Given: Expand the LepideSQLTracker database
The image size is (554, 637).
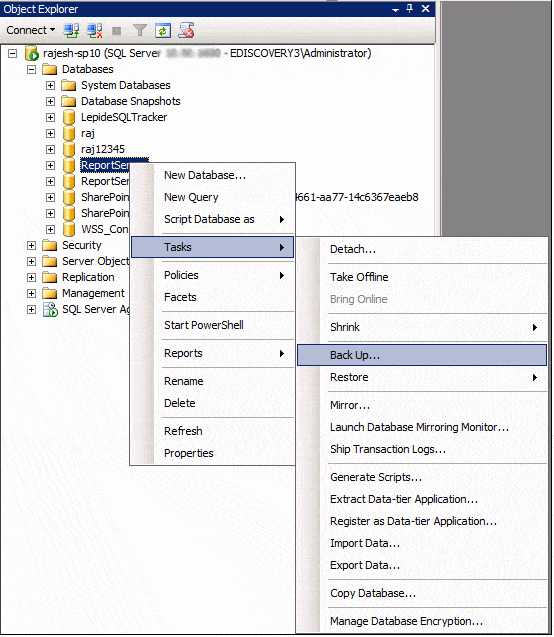Looking at the screenshot, I should [x=50, y=117].
